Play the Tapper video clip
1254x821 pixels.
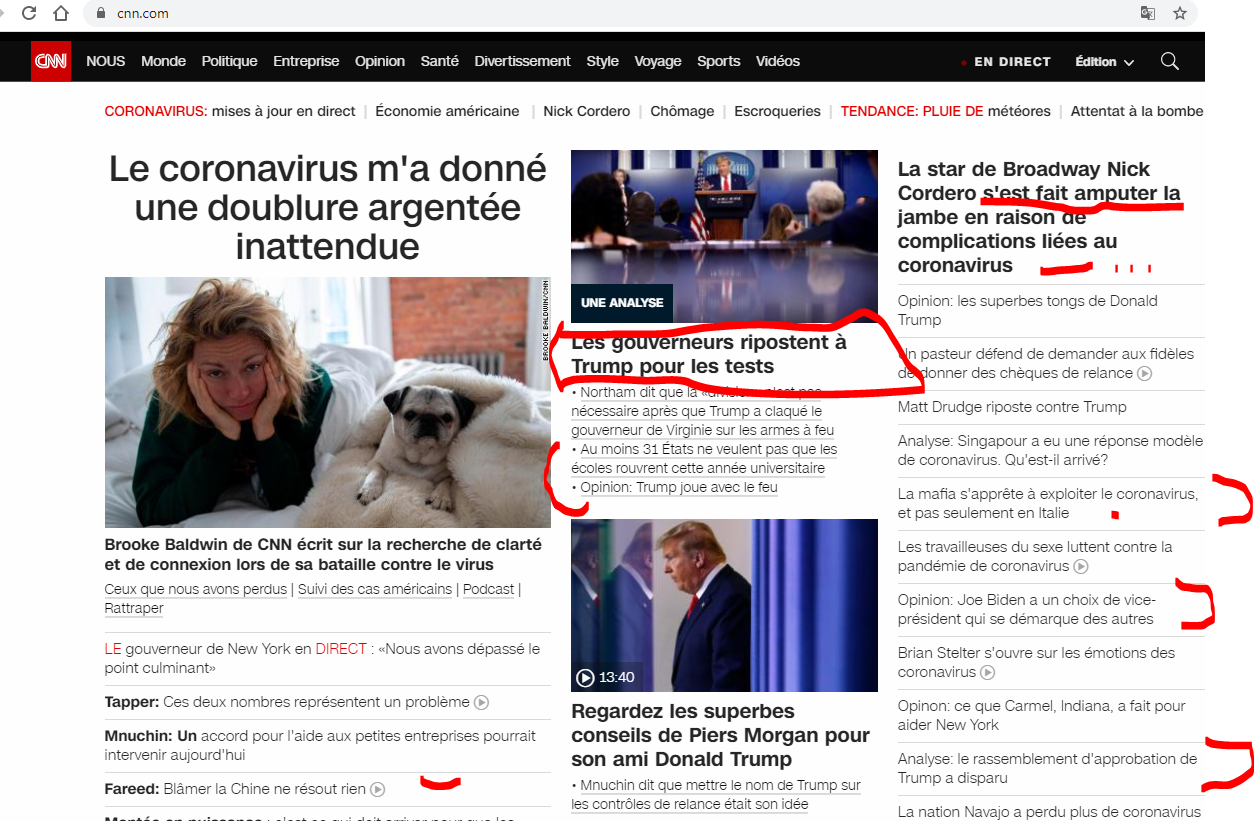[x=481, y=702]
